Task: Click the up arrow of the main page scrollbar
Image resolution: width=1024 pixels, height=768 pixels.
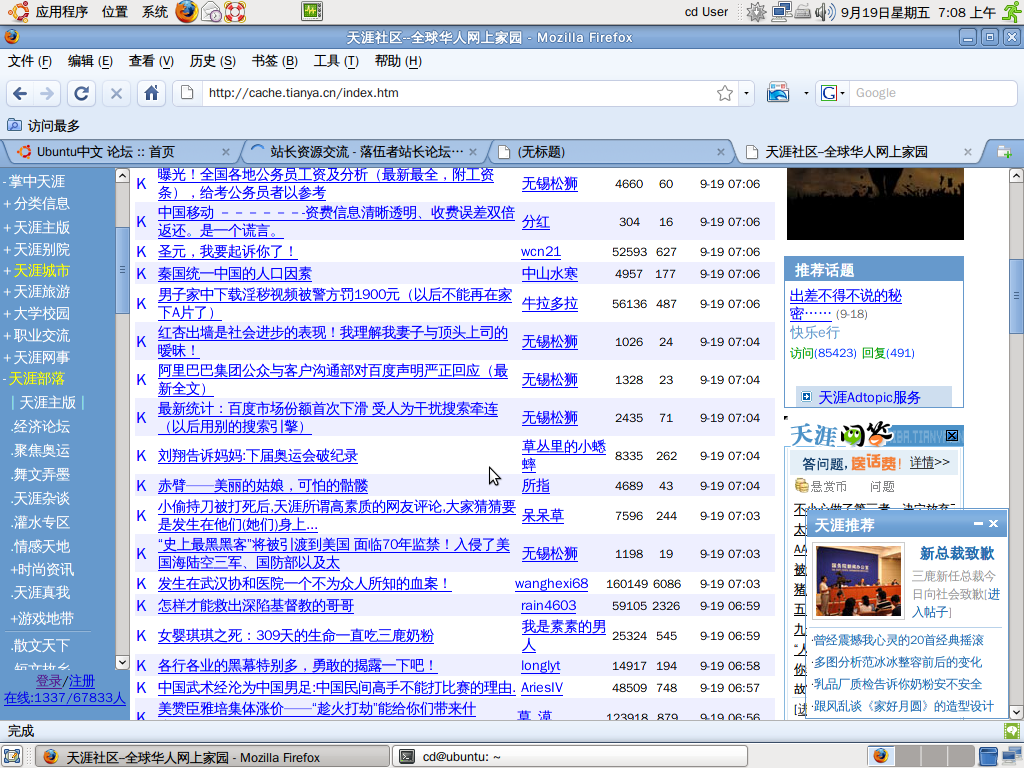Action: point(1016,175)
